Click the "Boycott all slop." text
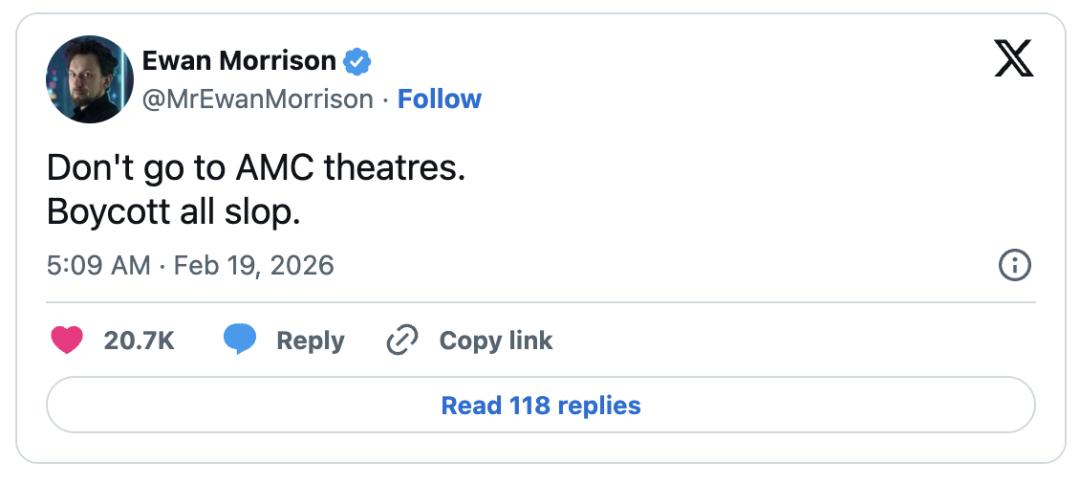This screenshot has height=484, width=1080. pos(174,213)
